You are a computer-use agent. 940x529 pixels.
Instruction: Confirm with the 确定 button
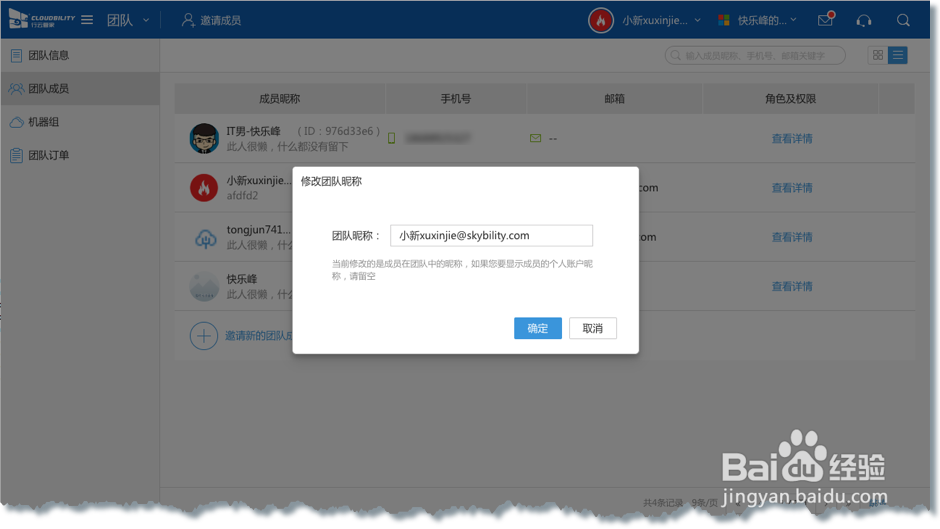click(538, 328)
